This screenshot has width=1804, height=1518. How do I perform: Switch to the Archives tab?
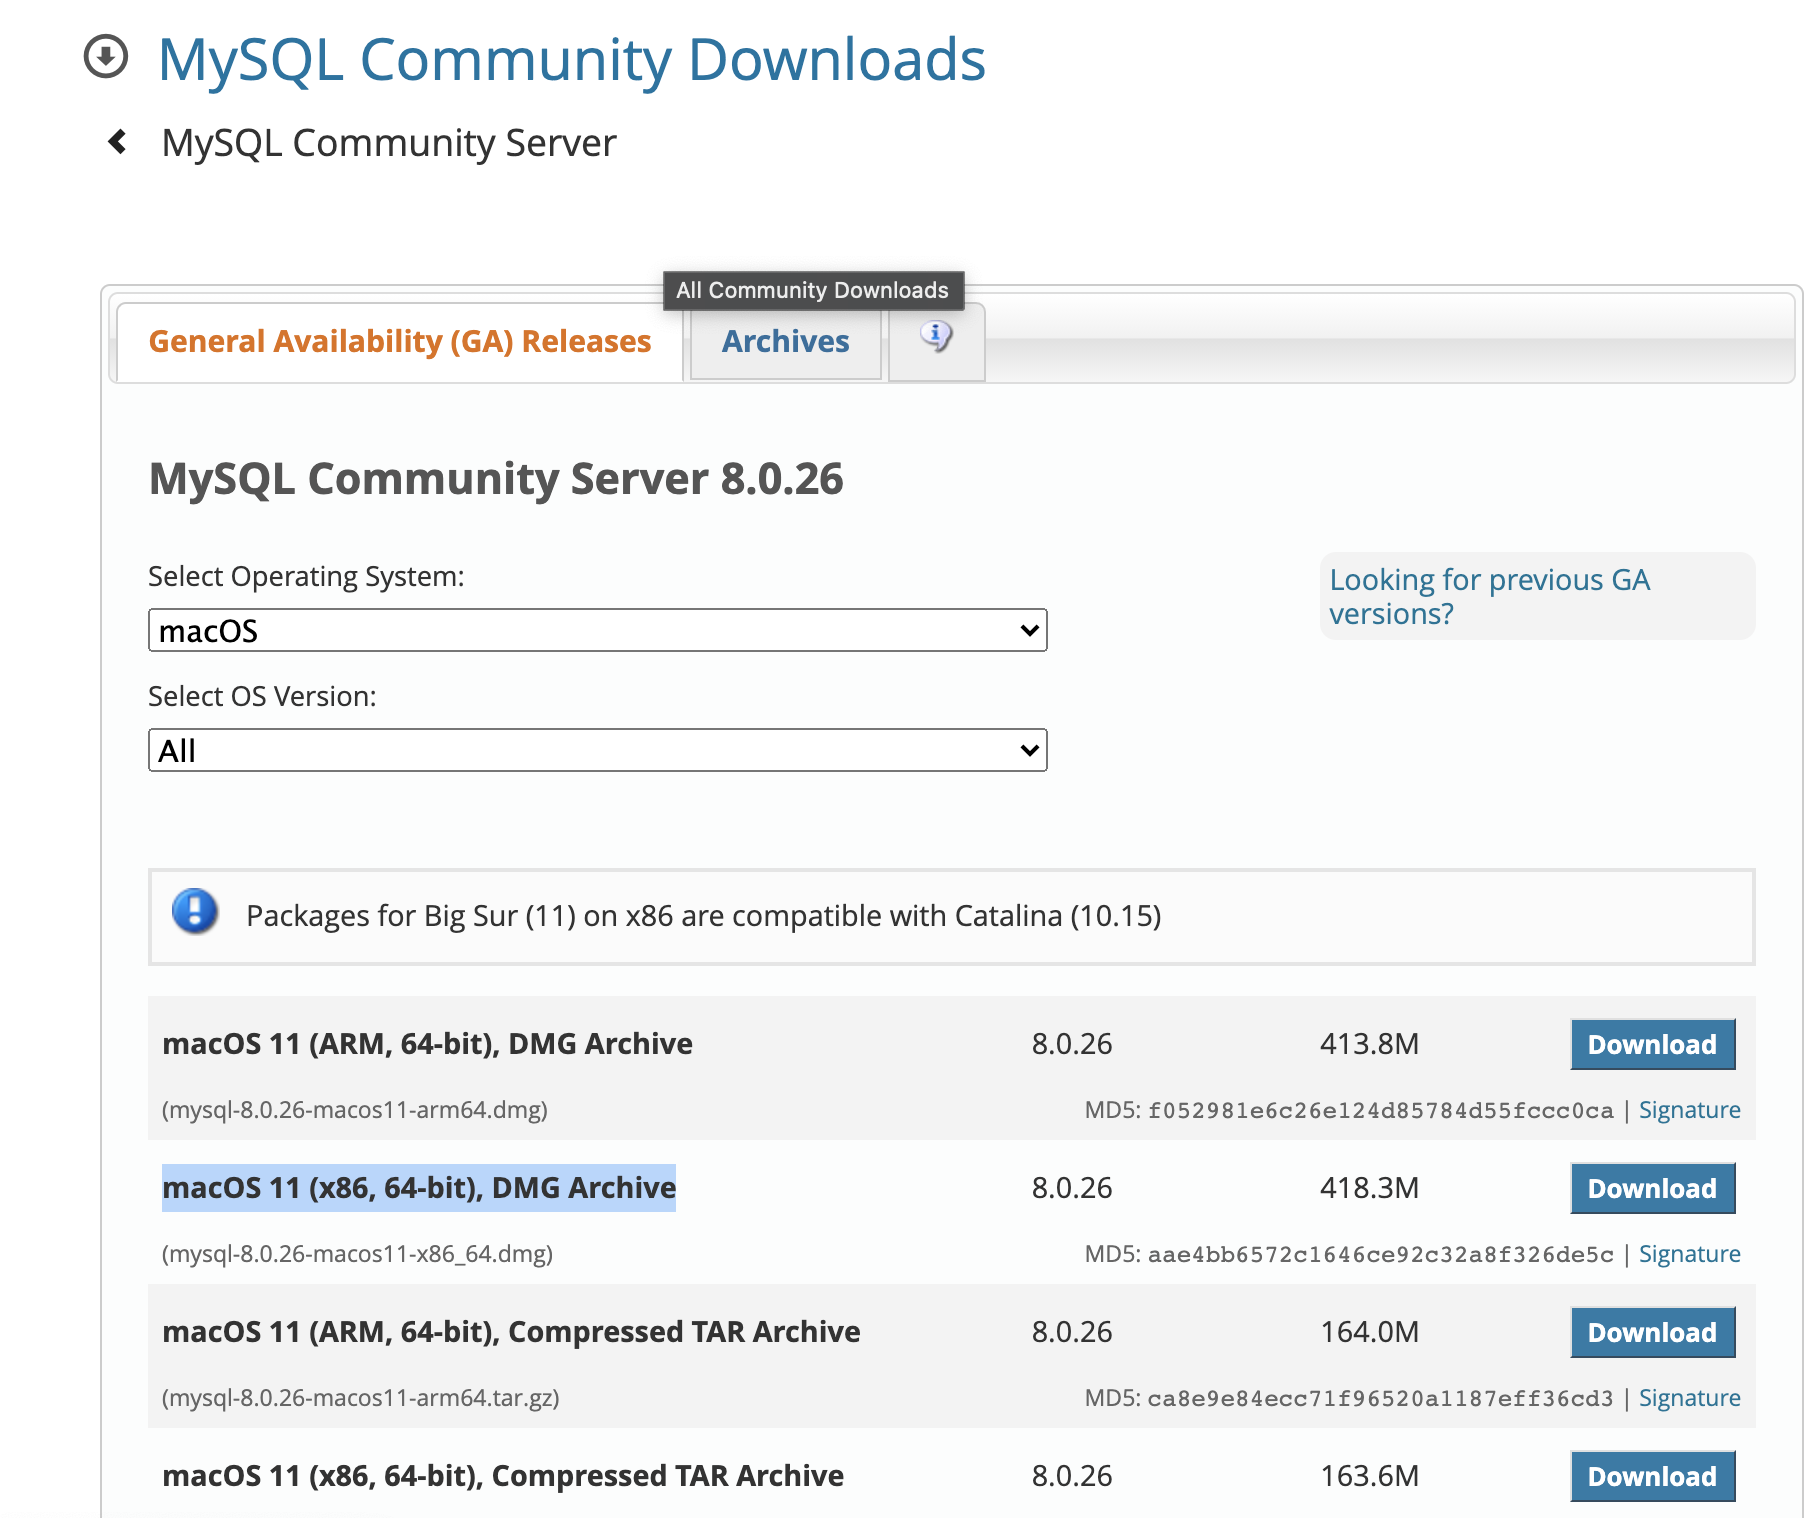coord(785,341)
